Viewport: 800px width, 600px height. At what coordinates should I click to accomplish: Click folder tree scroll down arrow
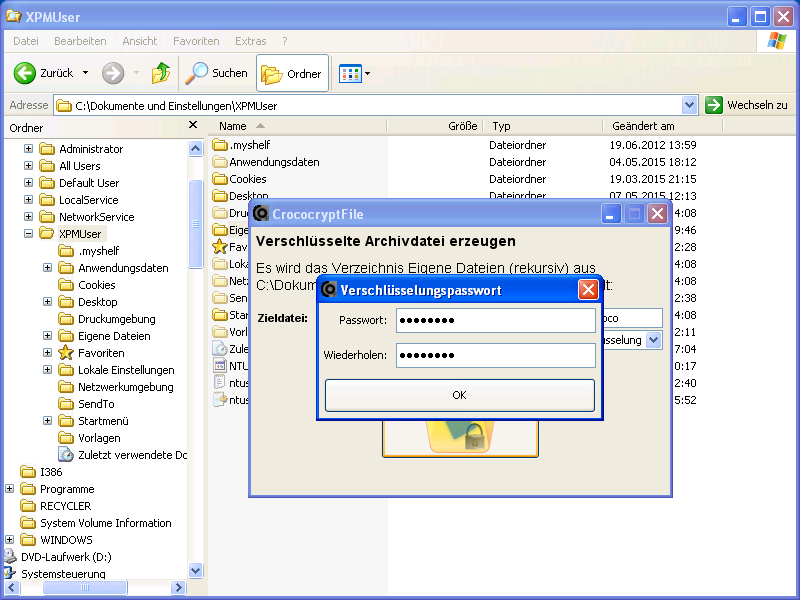[x=195, y=570]
